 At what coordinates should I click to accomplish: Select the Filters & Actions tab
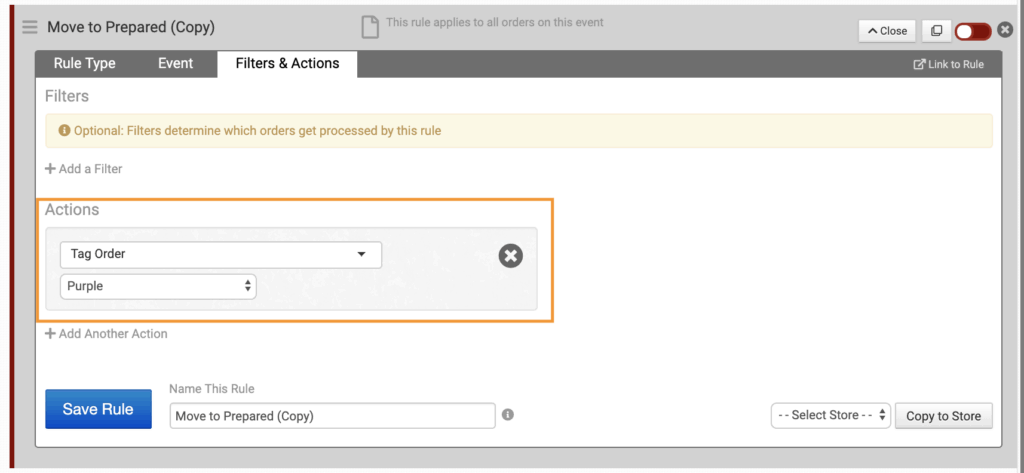coord(287,63)
